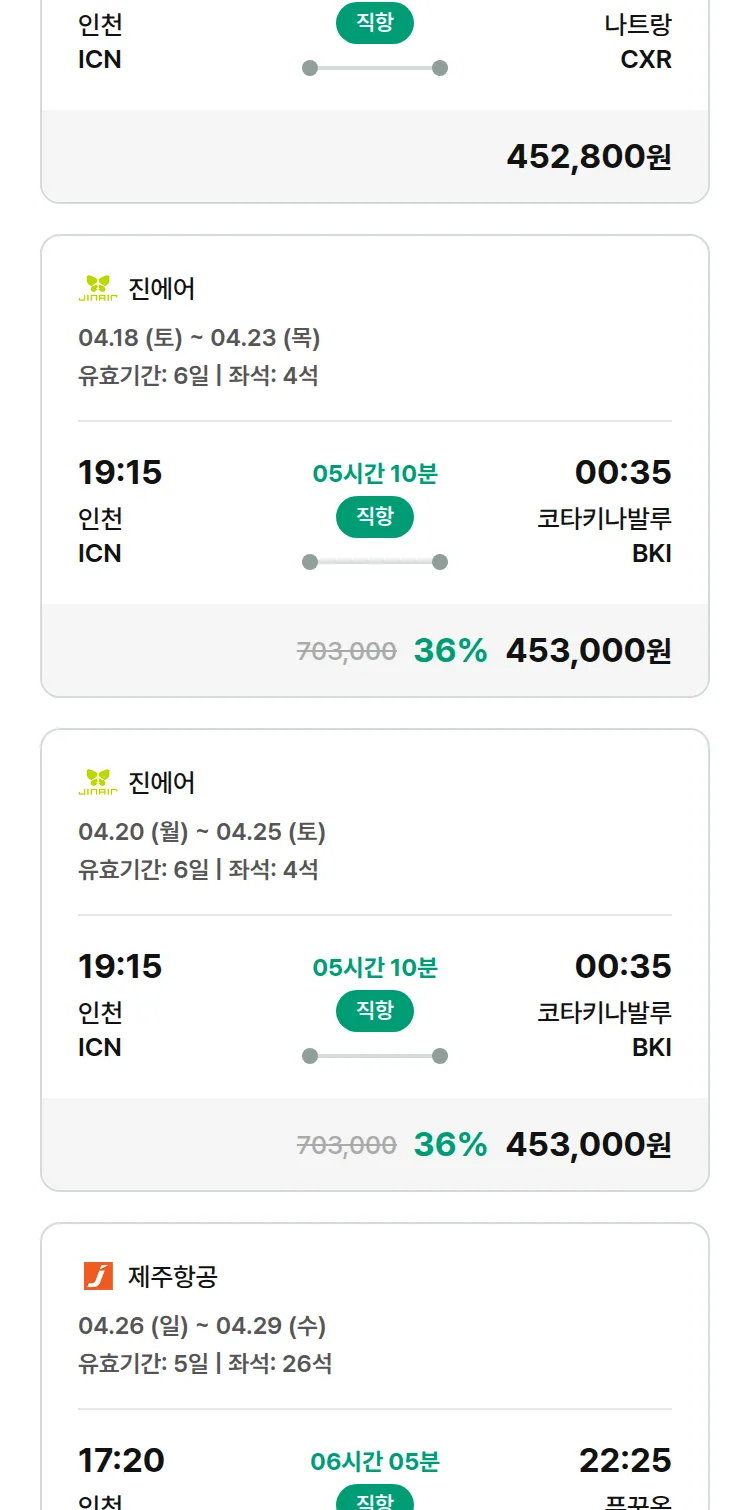750x1510 pixels.
Task: Tap the 직항 badge on the 04.20 flight
Action: [x=375, y=1011]
